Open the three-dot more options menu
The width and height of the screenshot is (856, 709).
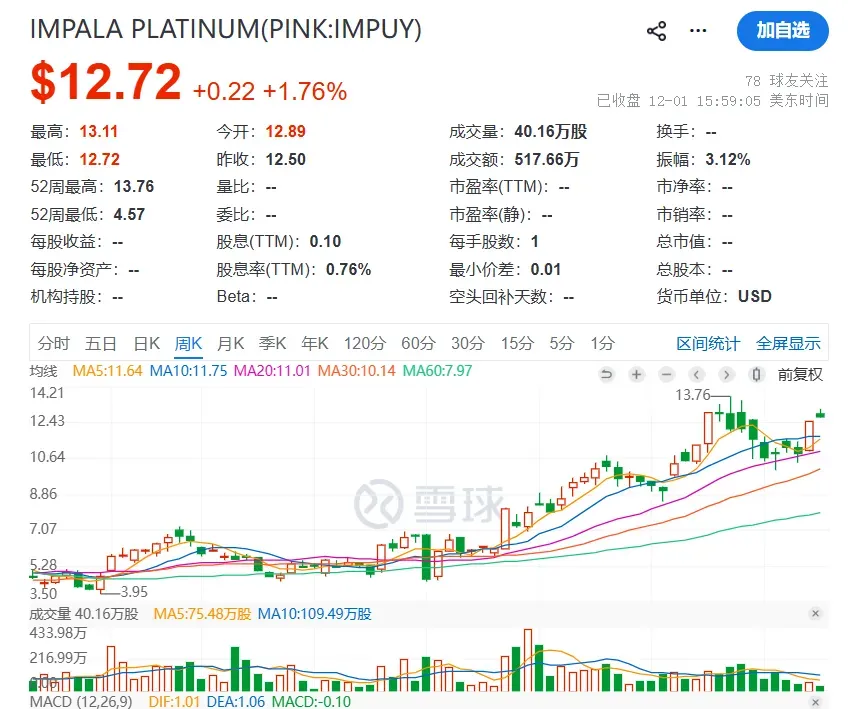(698, 31)
